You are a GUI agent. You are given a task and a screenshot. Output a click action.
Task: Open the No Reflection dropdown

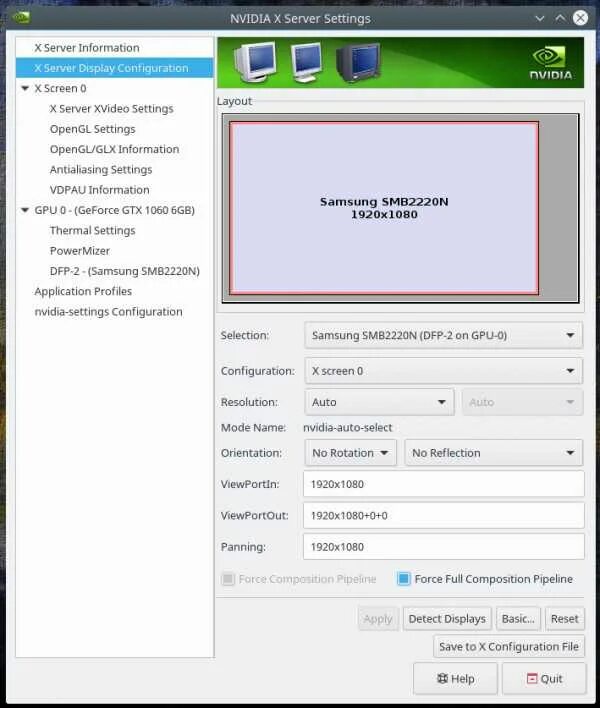[x=494, y=452]
